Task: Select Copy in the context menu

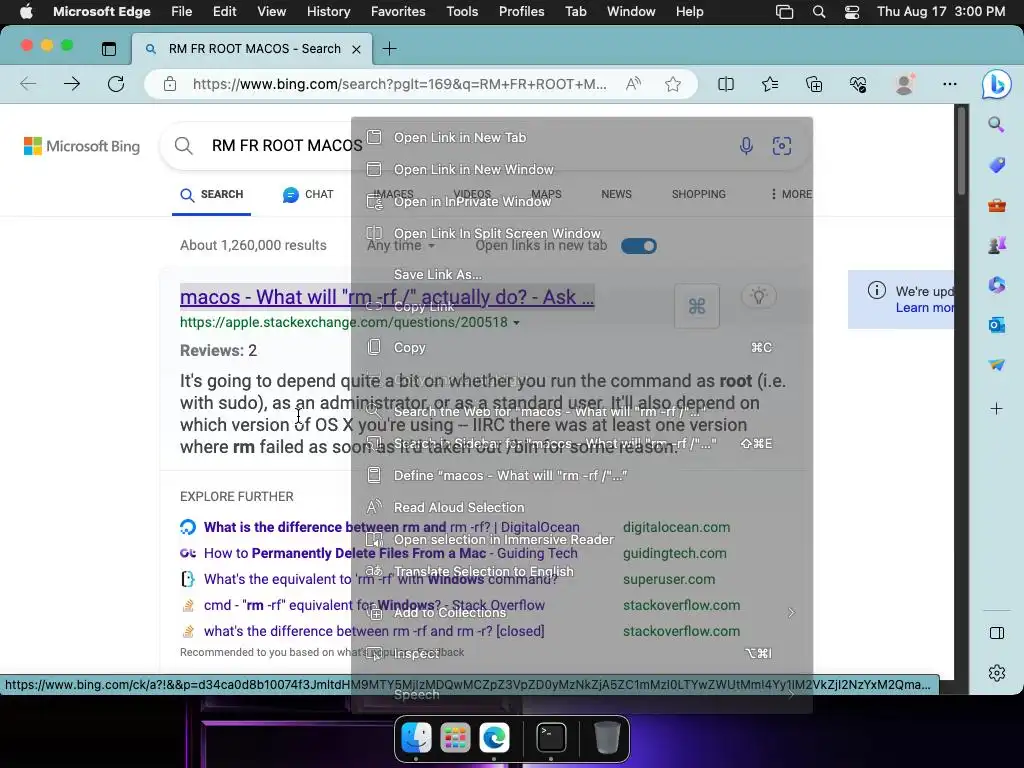Action: point(581,347)
